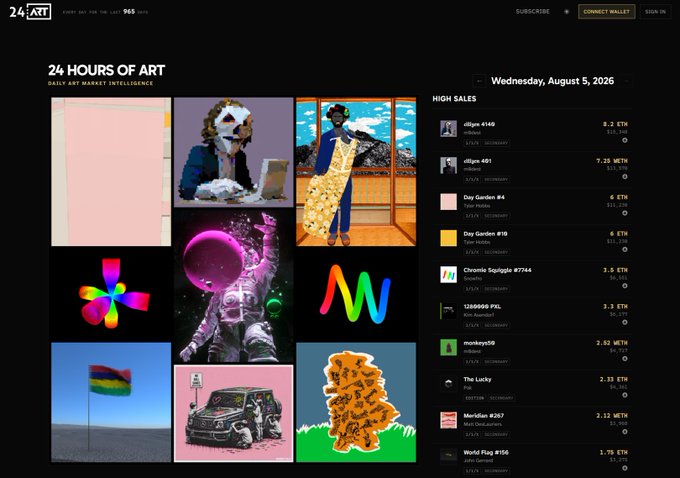Image resolution: width=680 pixels, height=478 pixels.
Task: Click the 2.52 WETH price value
Action: tap(612, 343)
